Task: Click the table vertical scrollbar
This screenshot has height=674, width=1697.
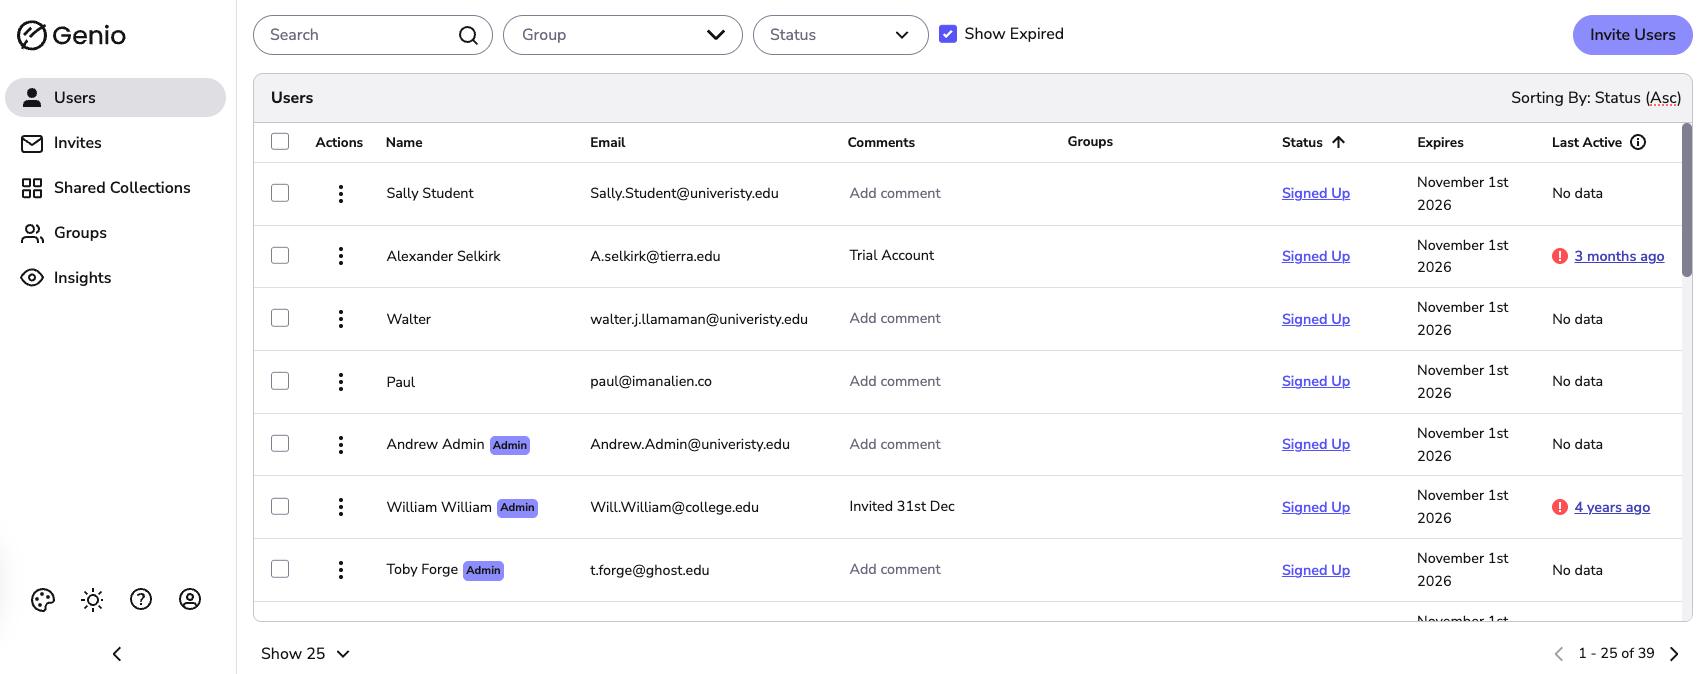Action: click(1687, 200)
